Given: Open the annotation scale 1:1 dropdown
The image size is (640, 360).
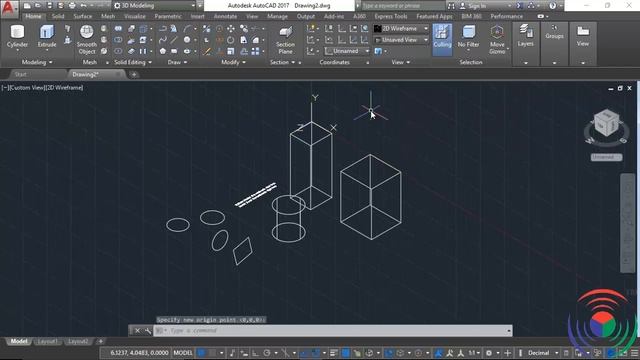Looking at the screenshot, I should (474, 353).
